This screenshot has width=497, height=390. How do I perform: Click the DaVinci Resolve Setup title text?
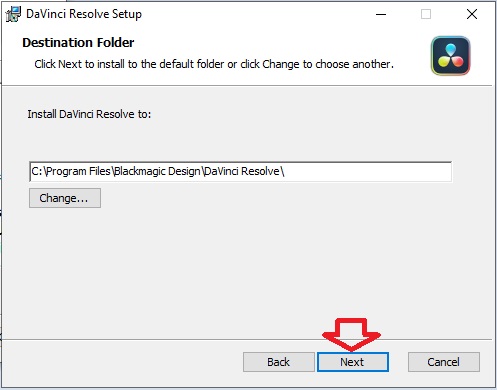[84, 14]
